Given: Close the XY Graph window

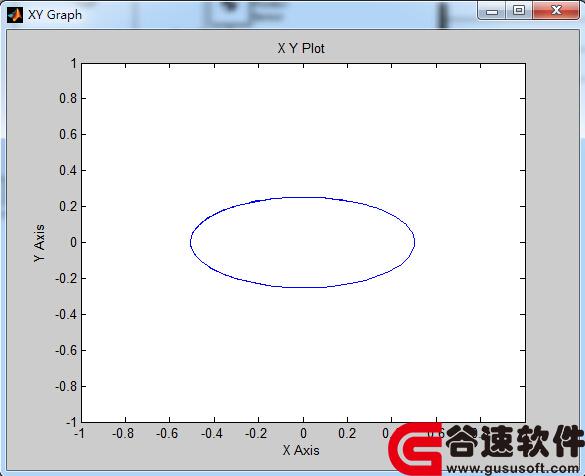Looking at the screenshot, I should click(556, 10).
